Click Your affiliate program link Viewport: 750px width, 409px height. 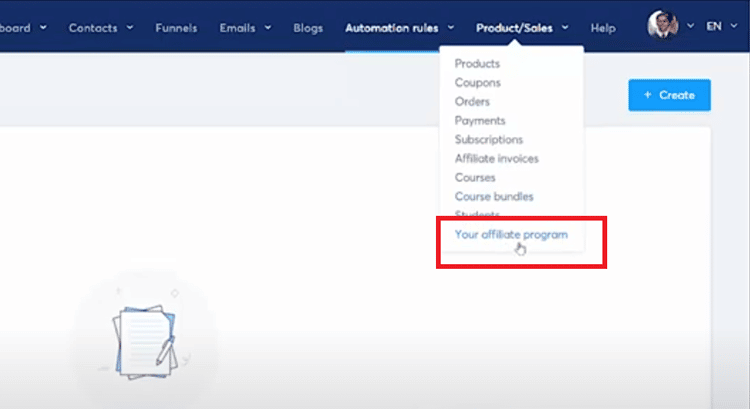coord(510,235)
